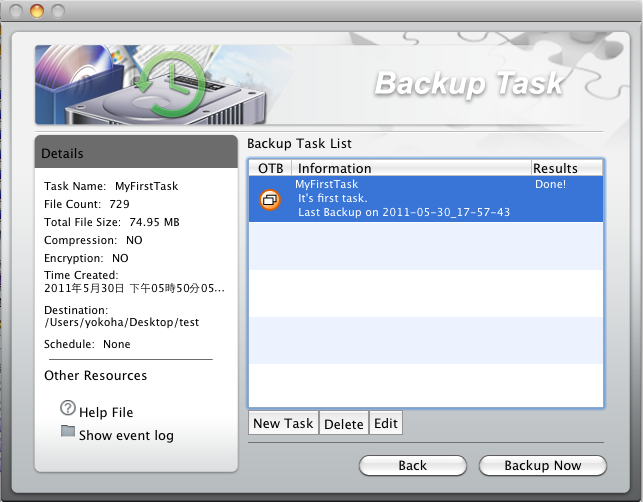Select the MyFirstTask row in task list
The width and height of the screenshot is (643, 502).
click(x=426, y=199)
